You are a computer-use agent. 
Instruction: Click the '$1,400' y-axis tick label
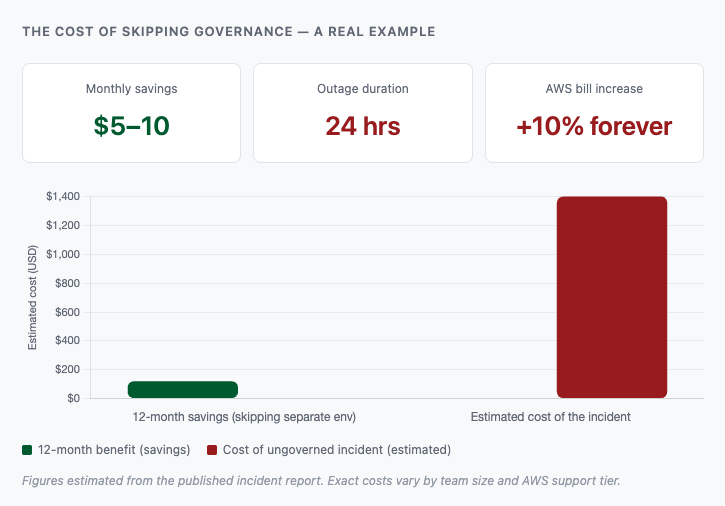[x=62, y=197]
